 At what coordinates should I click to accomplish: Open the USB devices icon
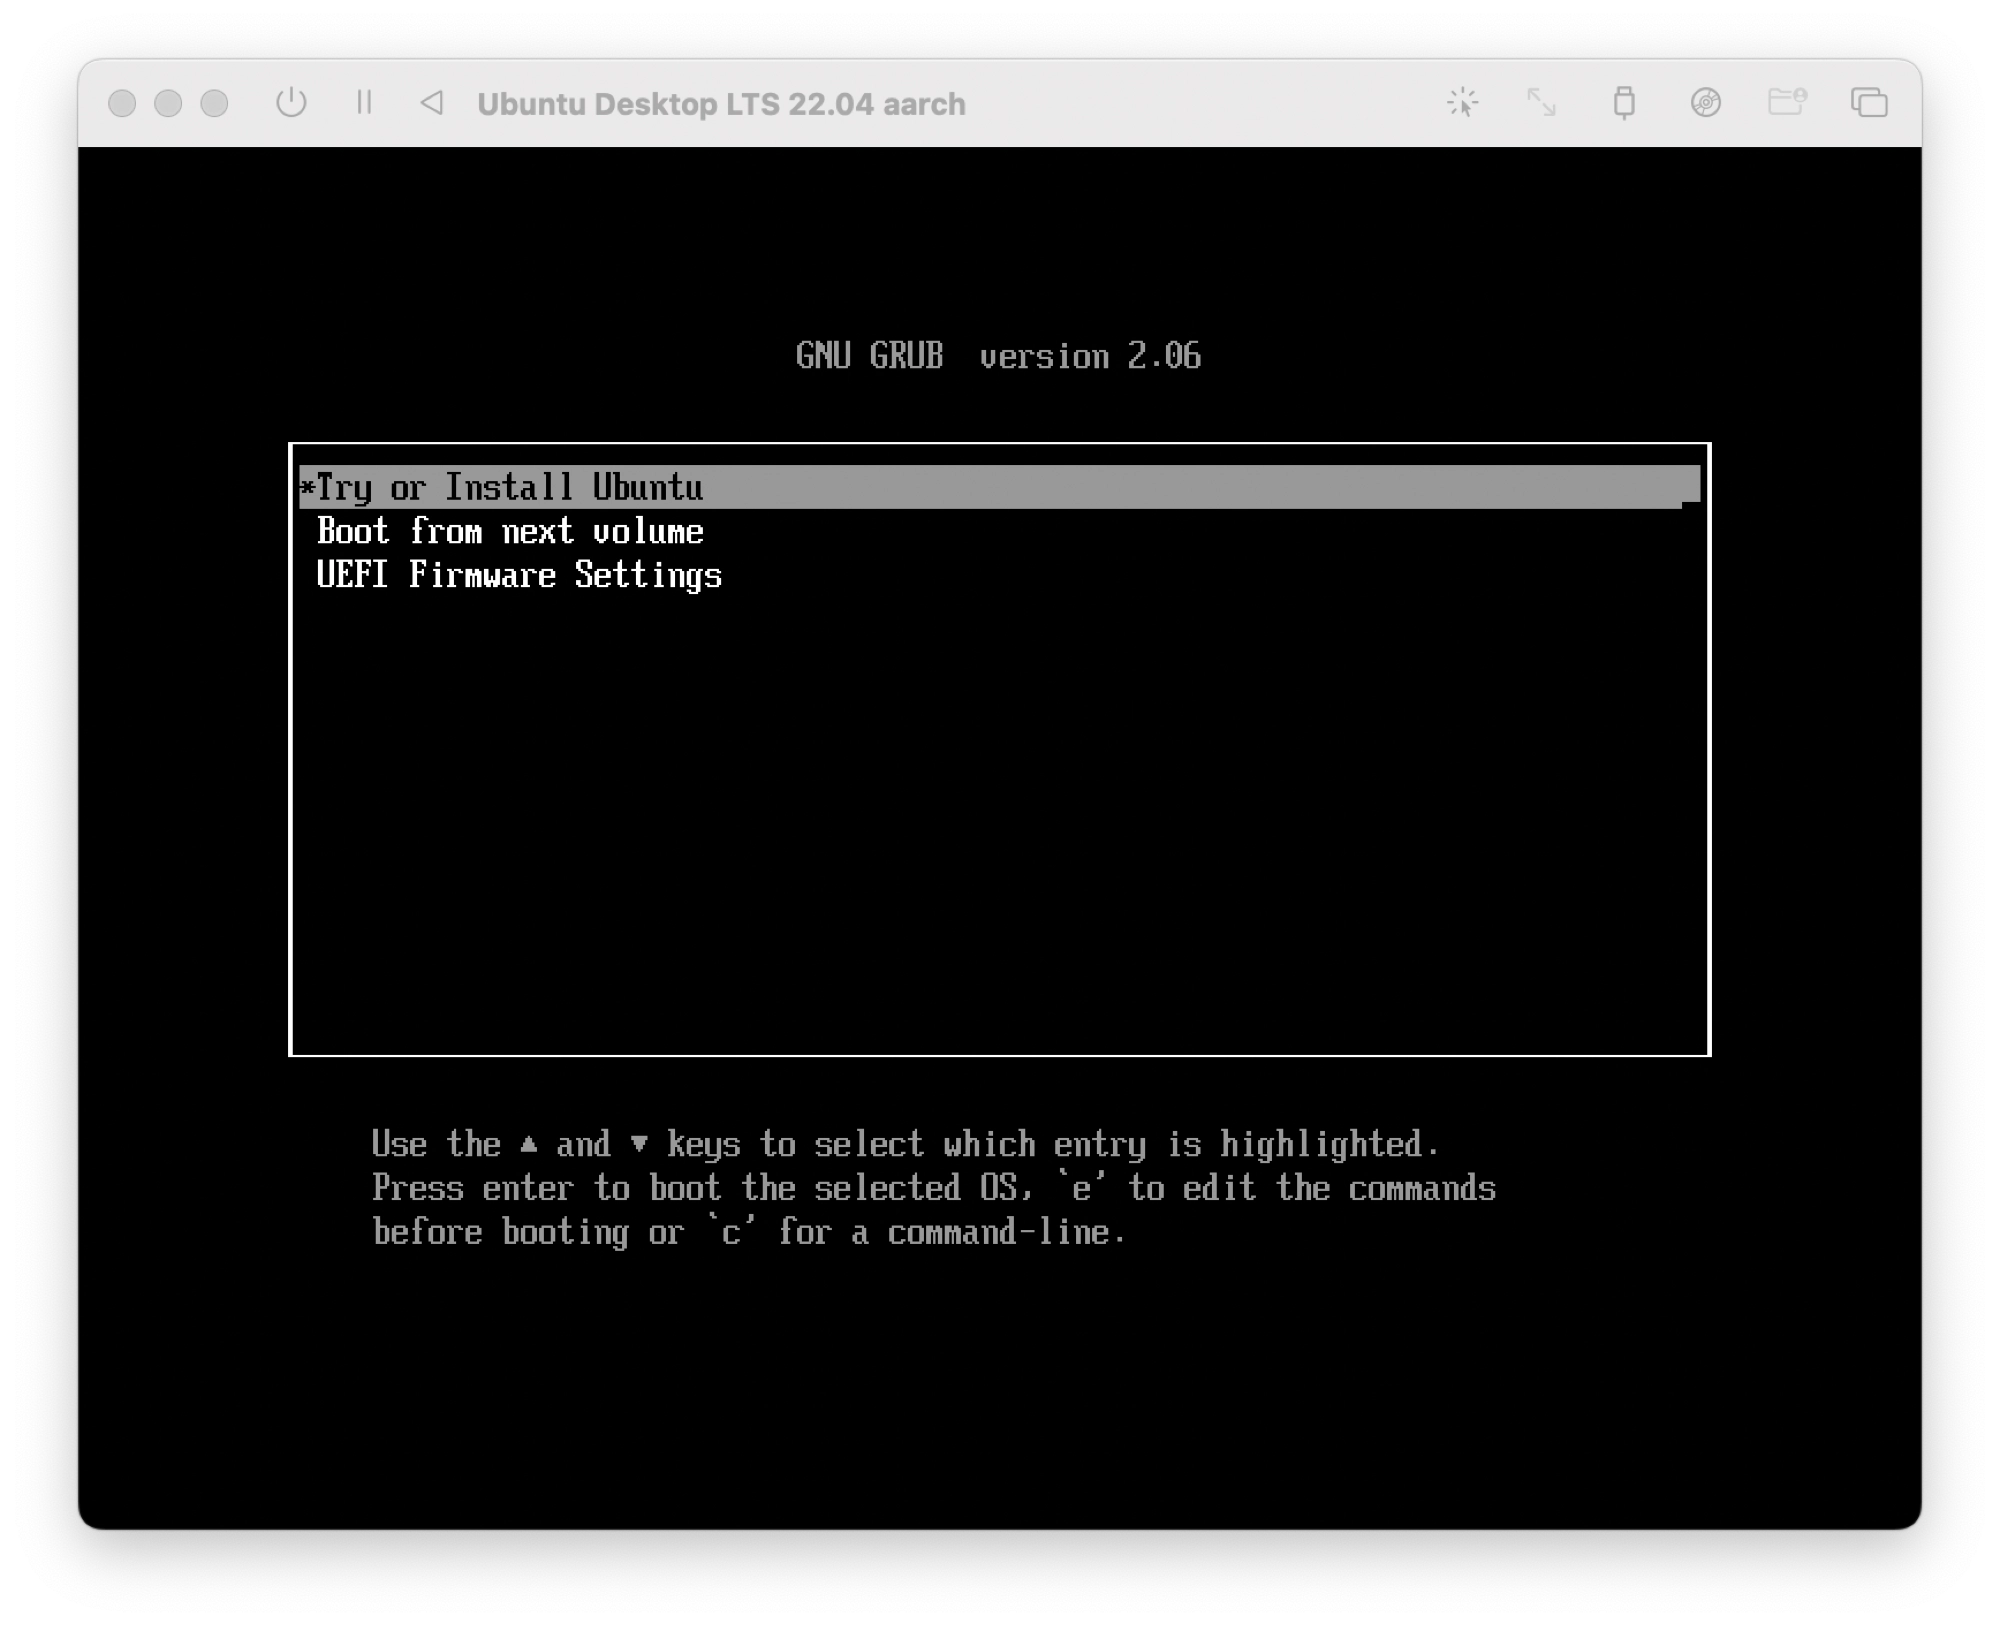click(1624, 102)
